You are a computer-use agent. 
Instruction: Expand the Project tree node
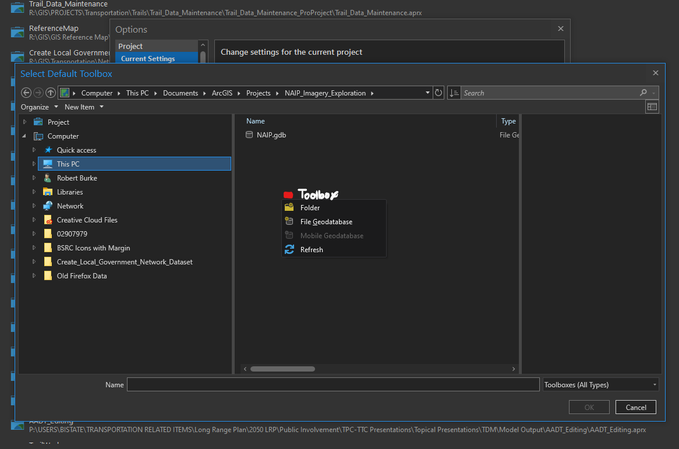[25, 122]
